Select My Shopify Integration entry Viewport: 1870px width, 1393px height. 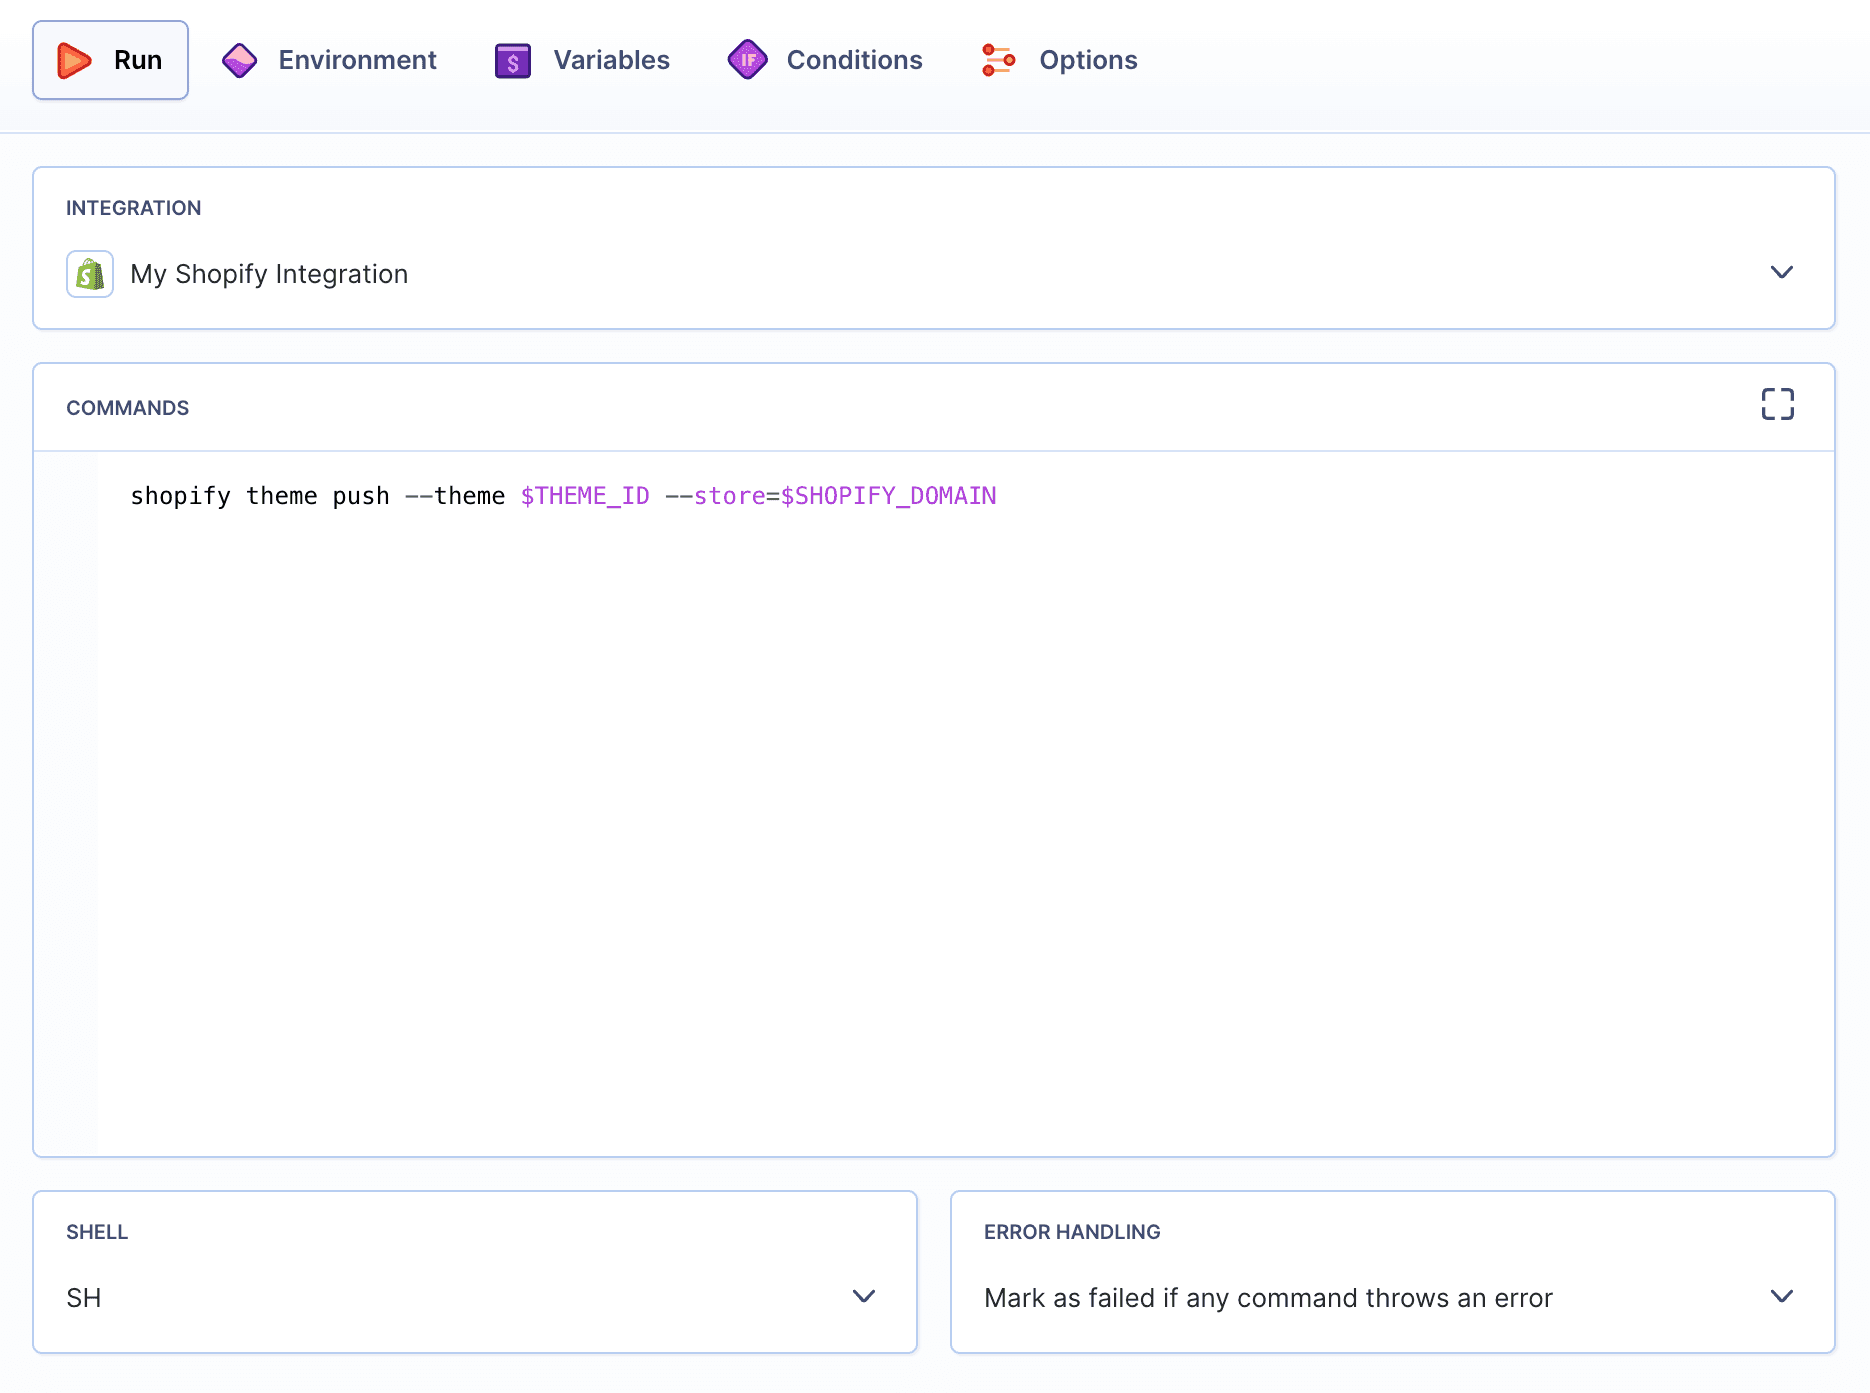(x=268, y=273)
